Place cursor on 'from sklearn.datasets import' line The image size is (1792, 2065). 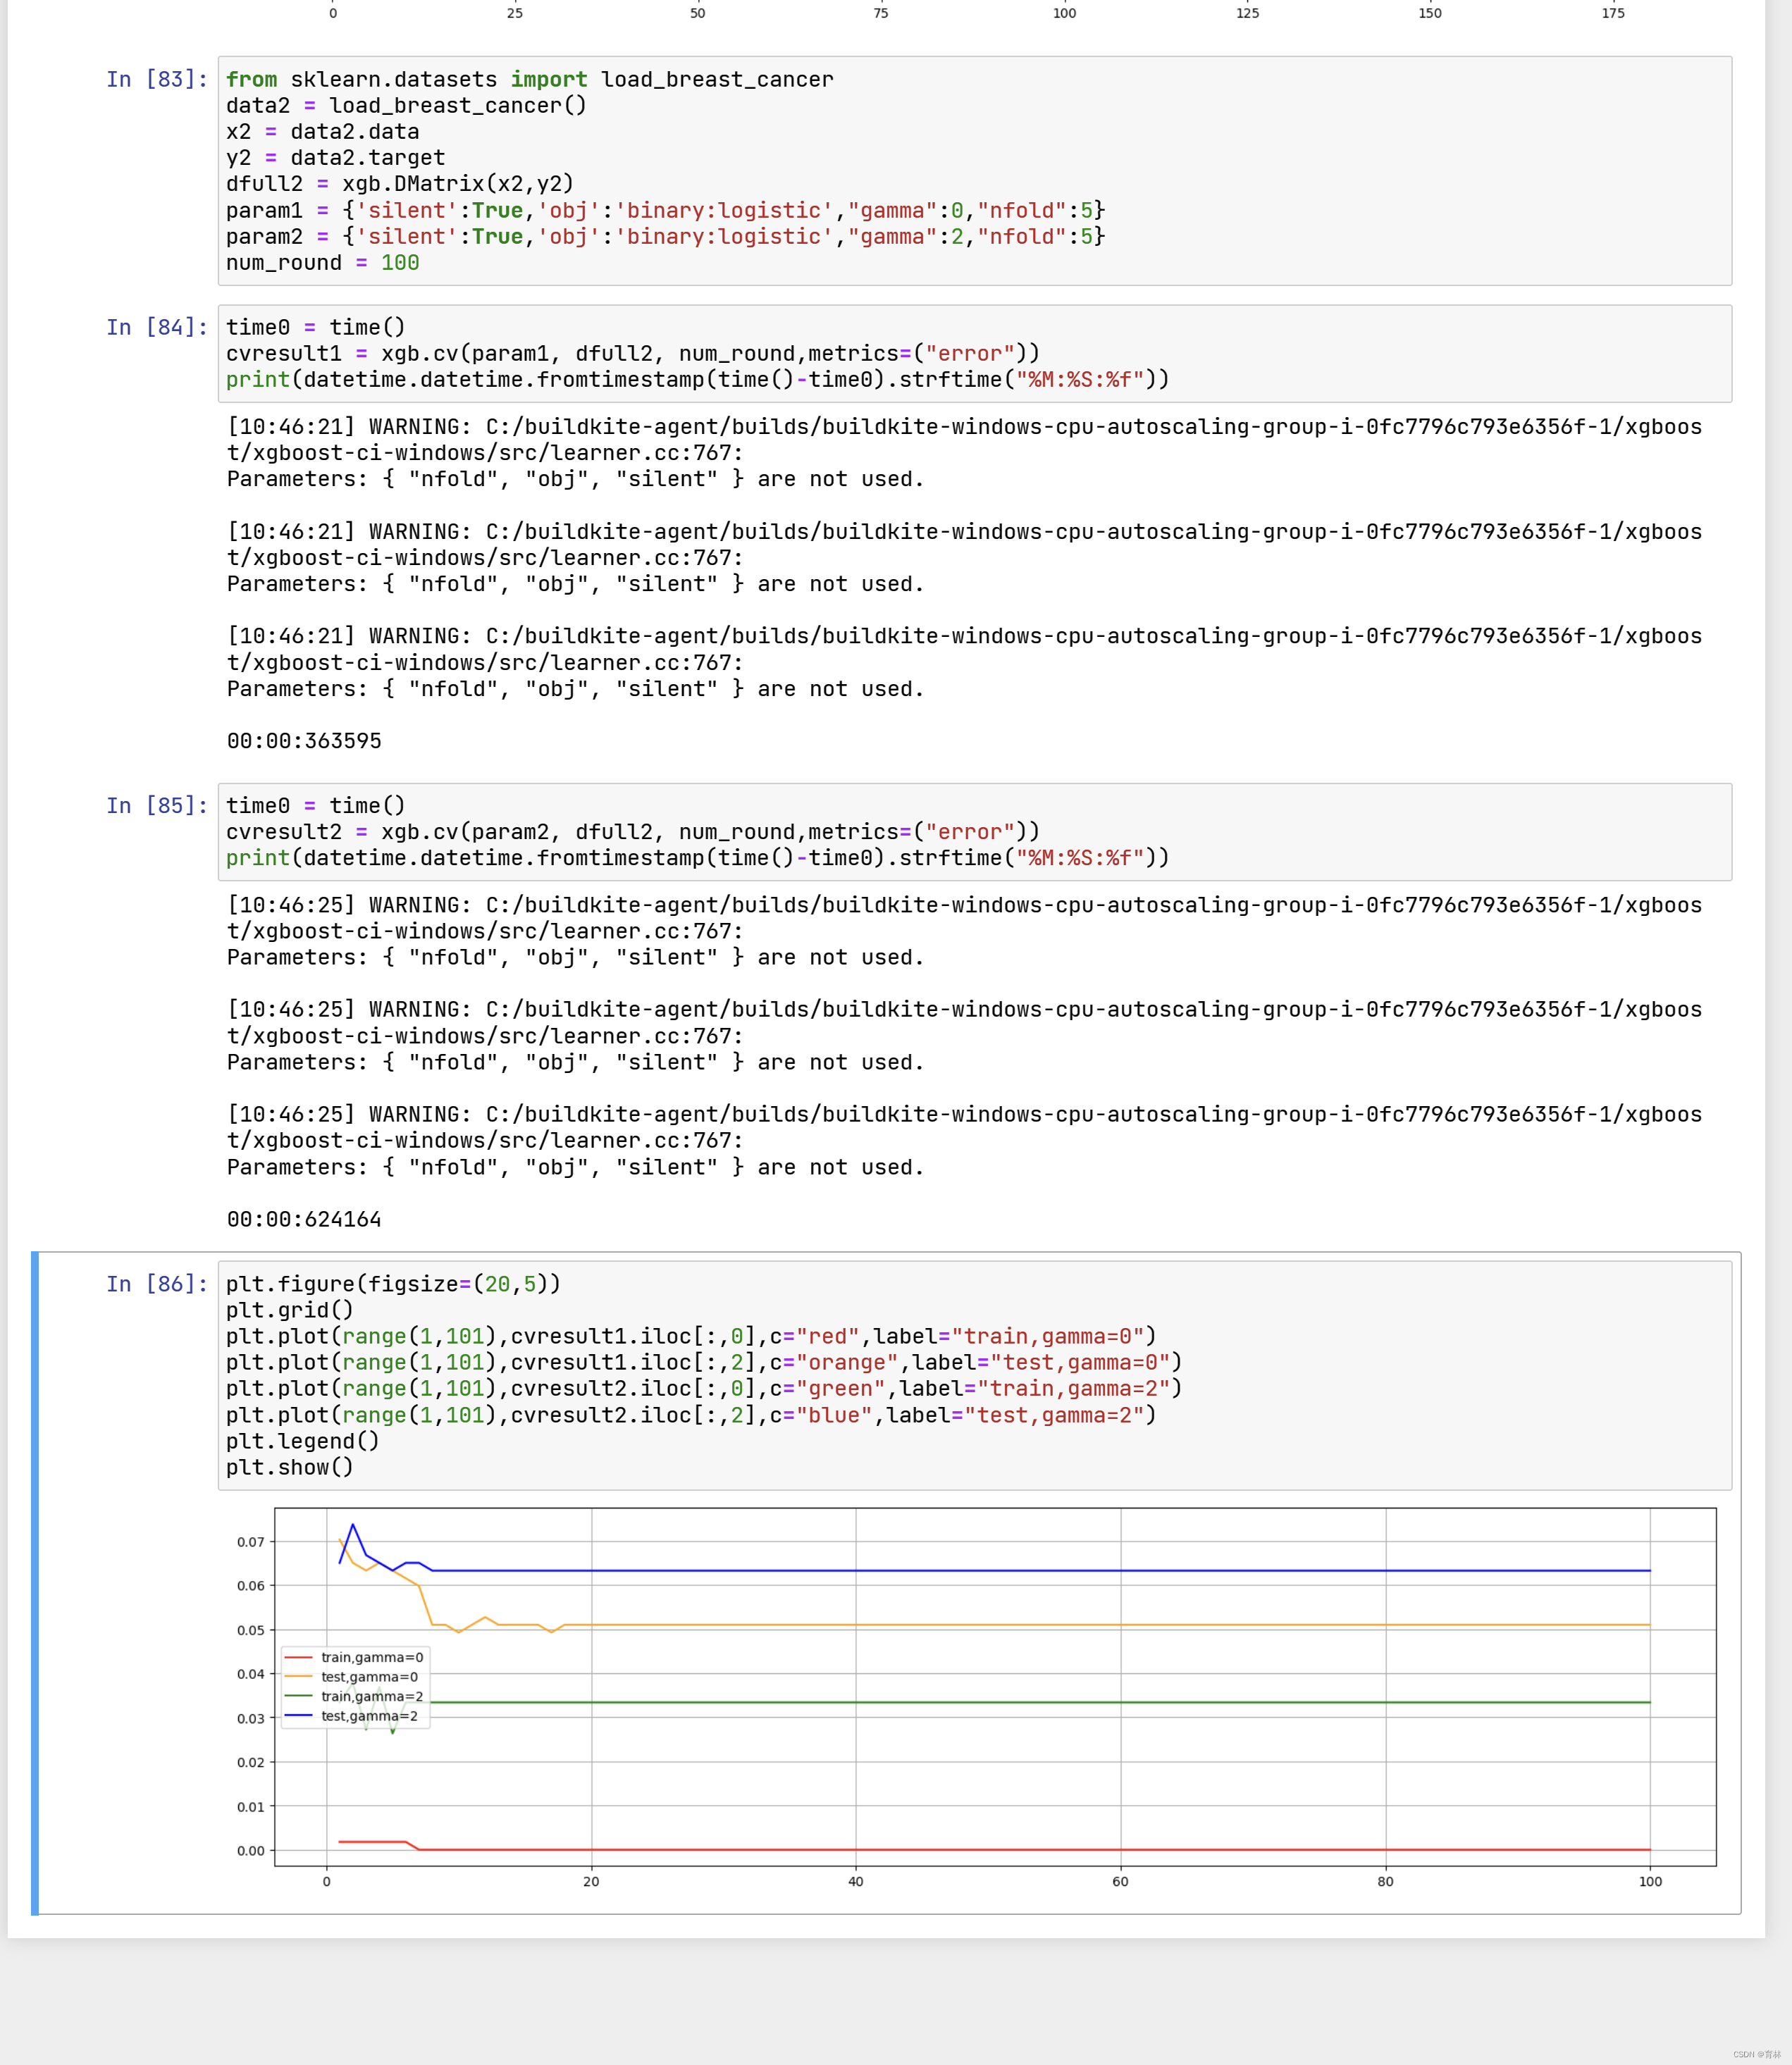click(x=529, y=79)
